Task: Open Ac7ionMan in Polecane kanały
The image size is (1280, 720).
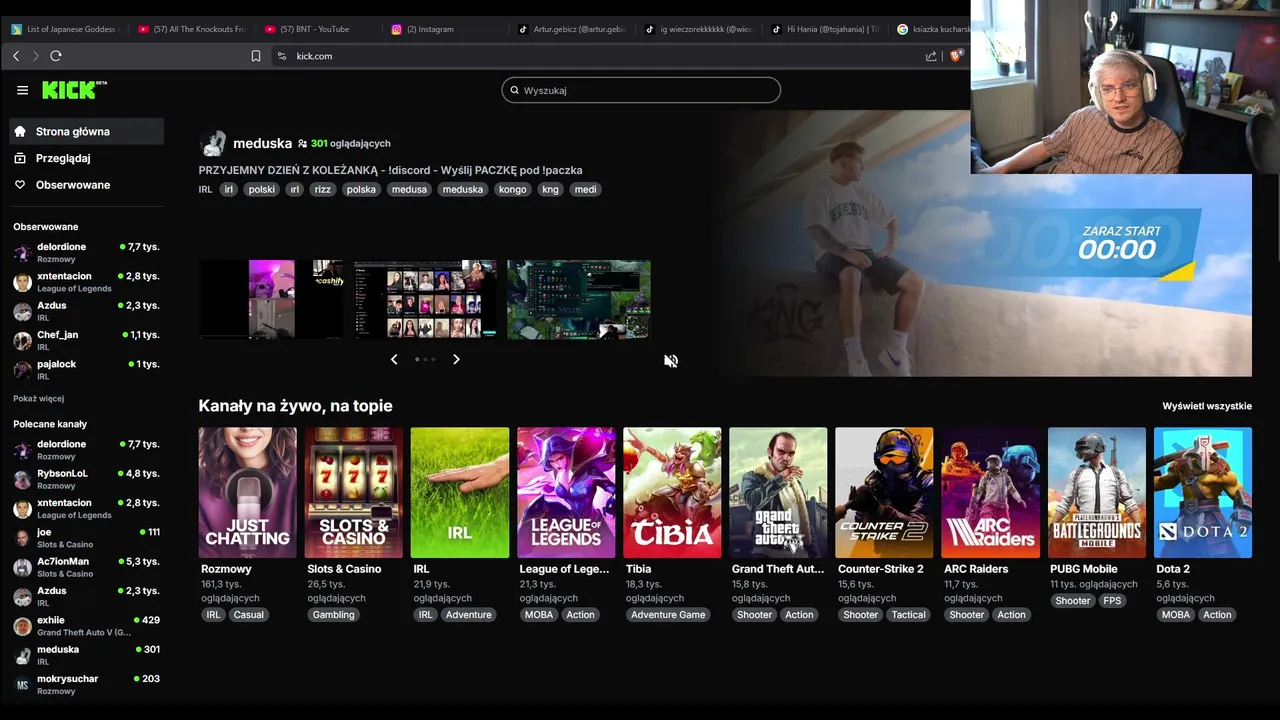Action: click(86, 567)
